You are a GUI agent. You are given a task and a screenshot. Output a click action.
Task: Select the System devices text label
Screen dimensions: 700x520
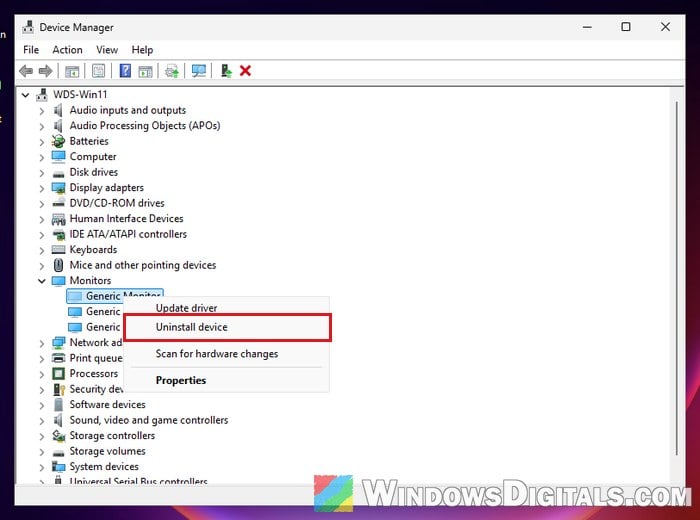(104, 466)
